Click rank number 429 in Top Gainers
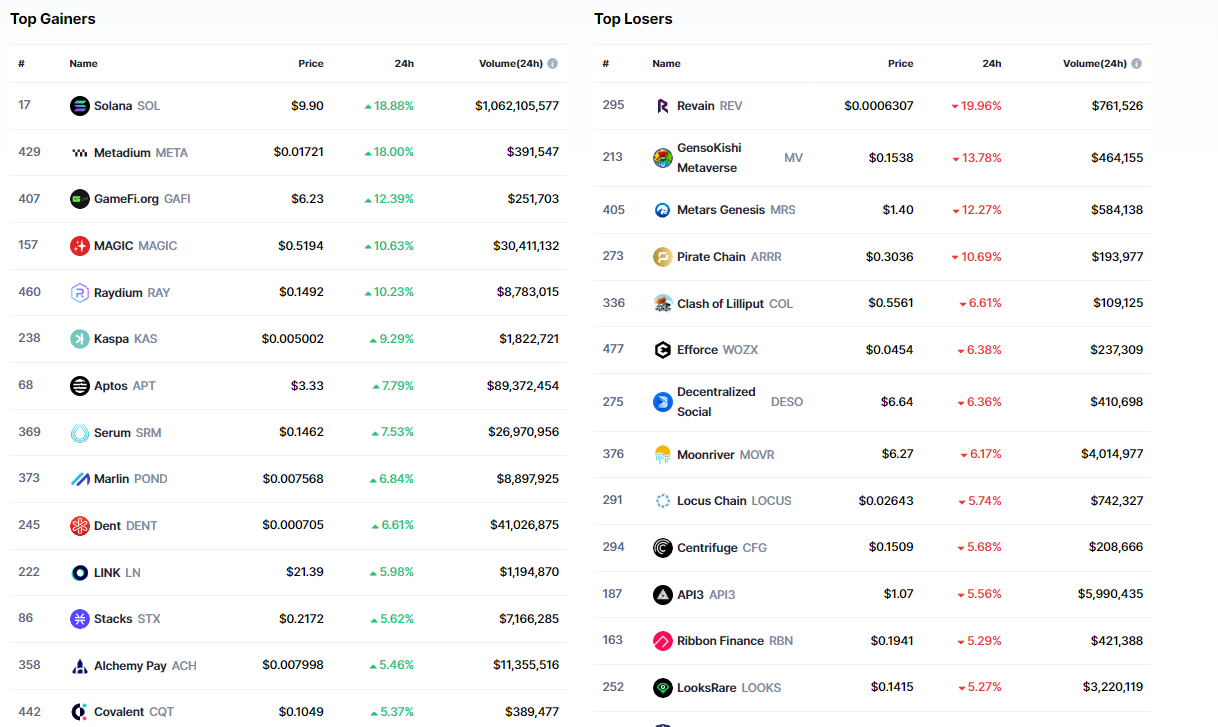Viewport: 1218px width, 727px height. click(x=29, y=151)
